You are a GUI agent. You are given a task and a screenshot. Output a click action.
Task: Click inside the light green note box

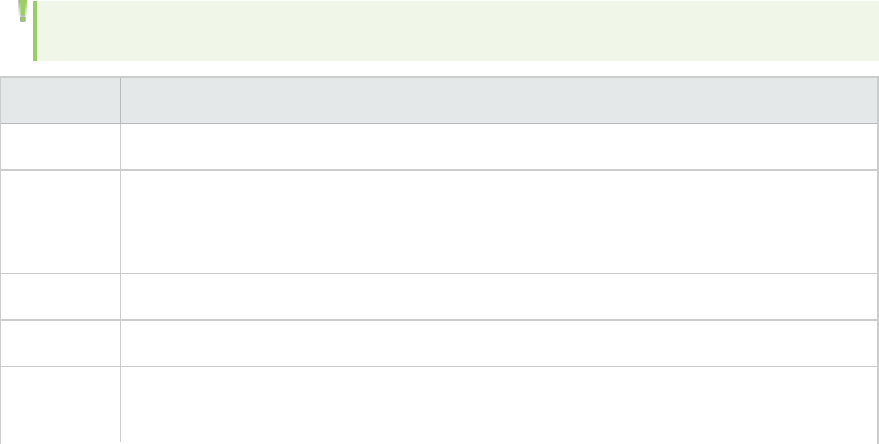pyautogui.click(x=457, y=31)
